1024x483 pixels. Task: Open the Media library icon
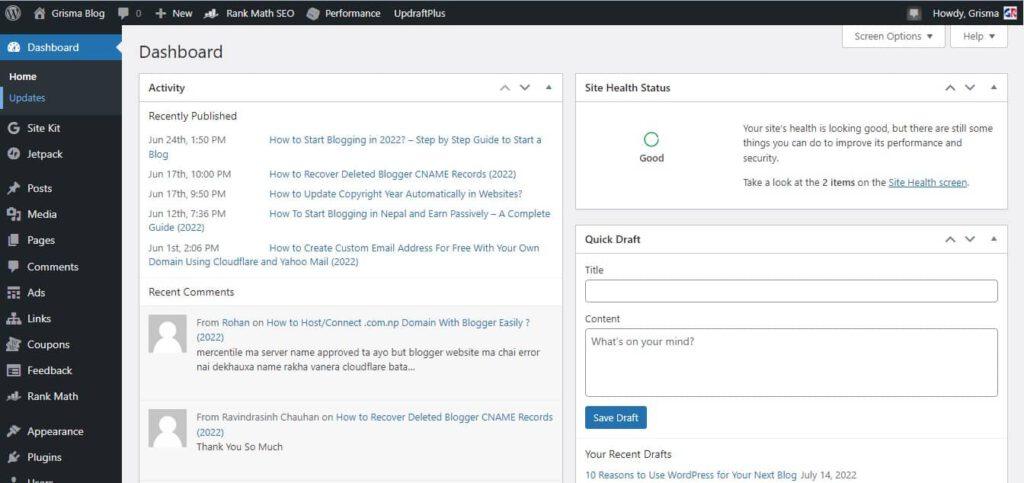[14, 214]
